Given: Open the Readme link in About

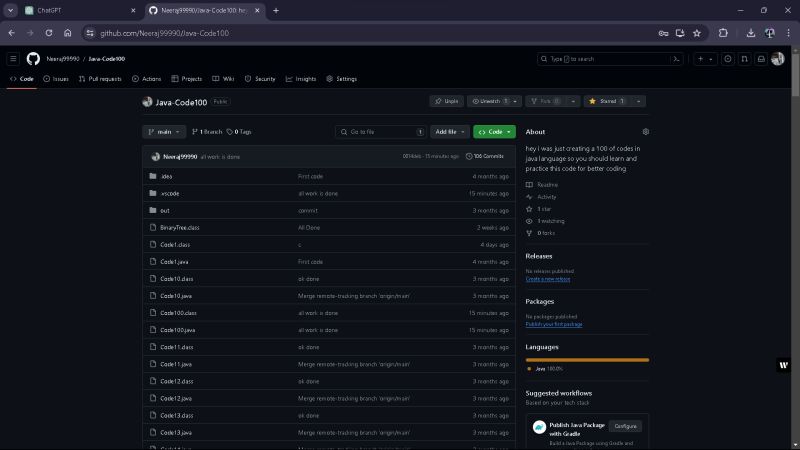Looking at the screenshot, I should [542, 185].
